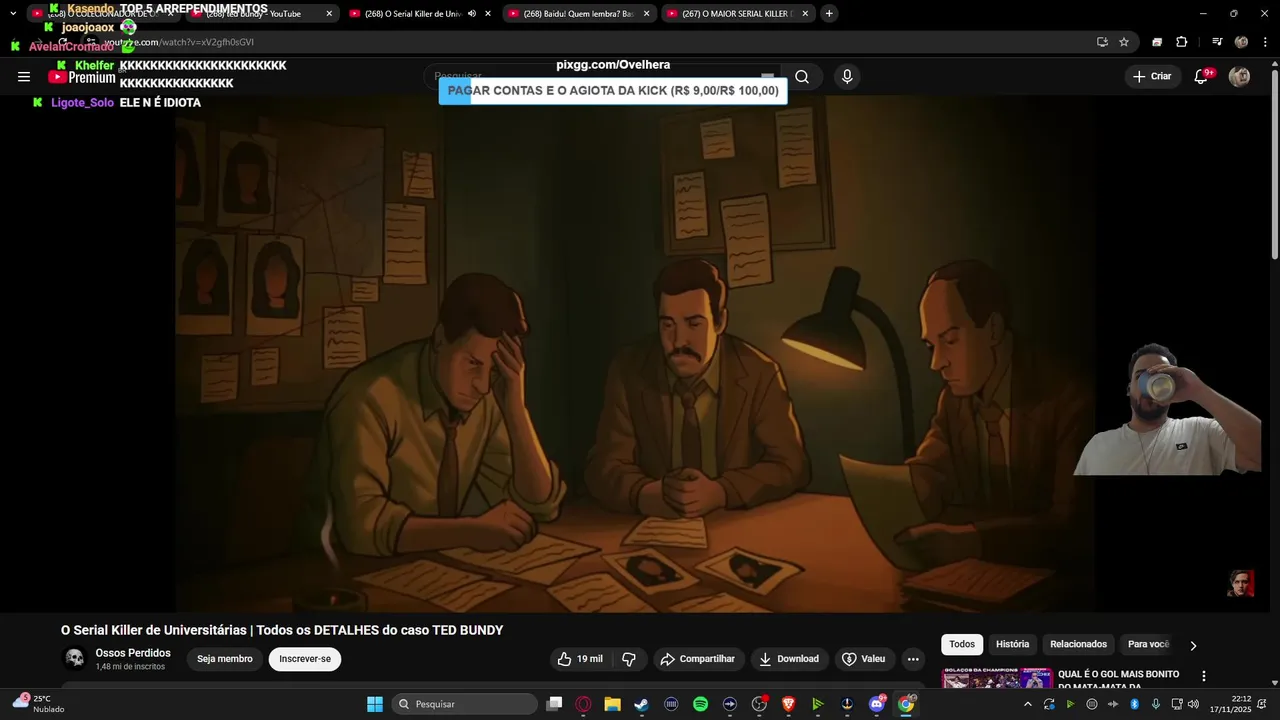Screen dimensions: 1280x720
Task: Select the Para você filter chip
Action: pos(1148,644)
